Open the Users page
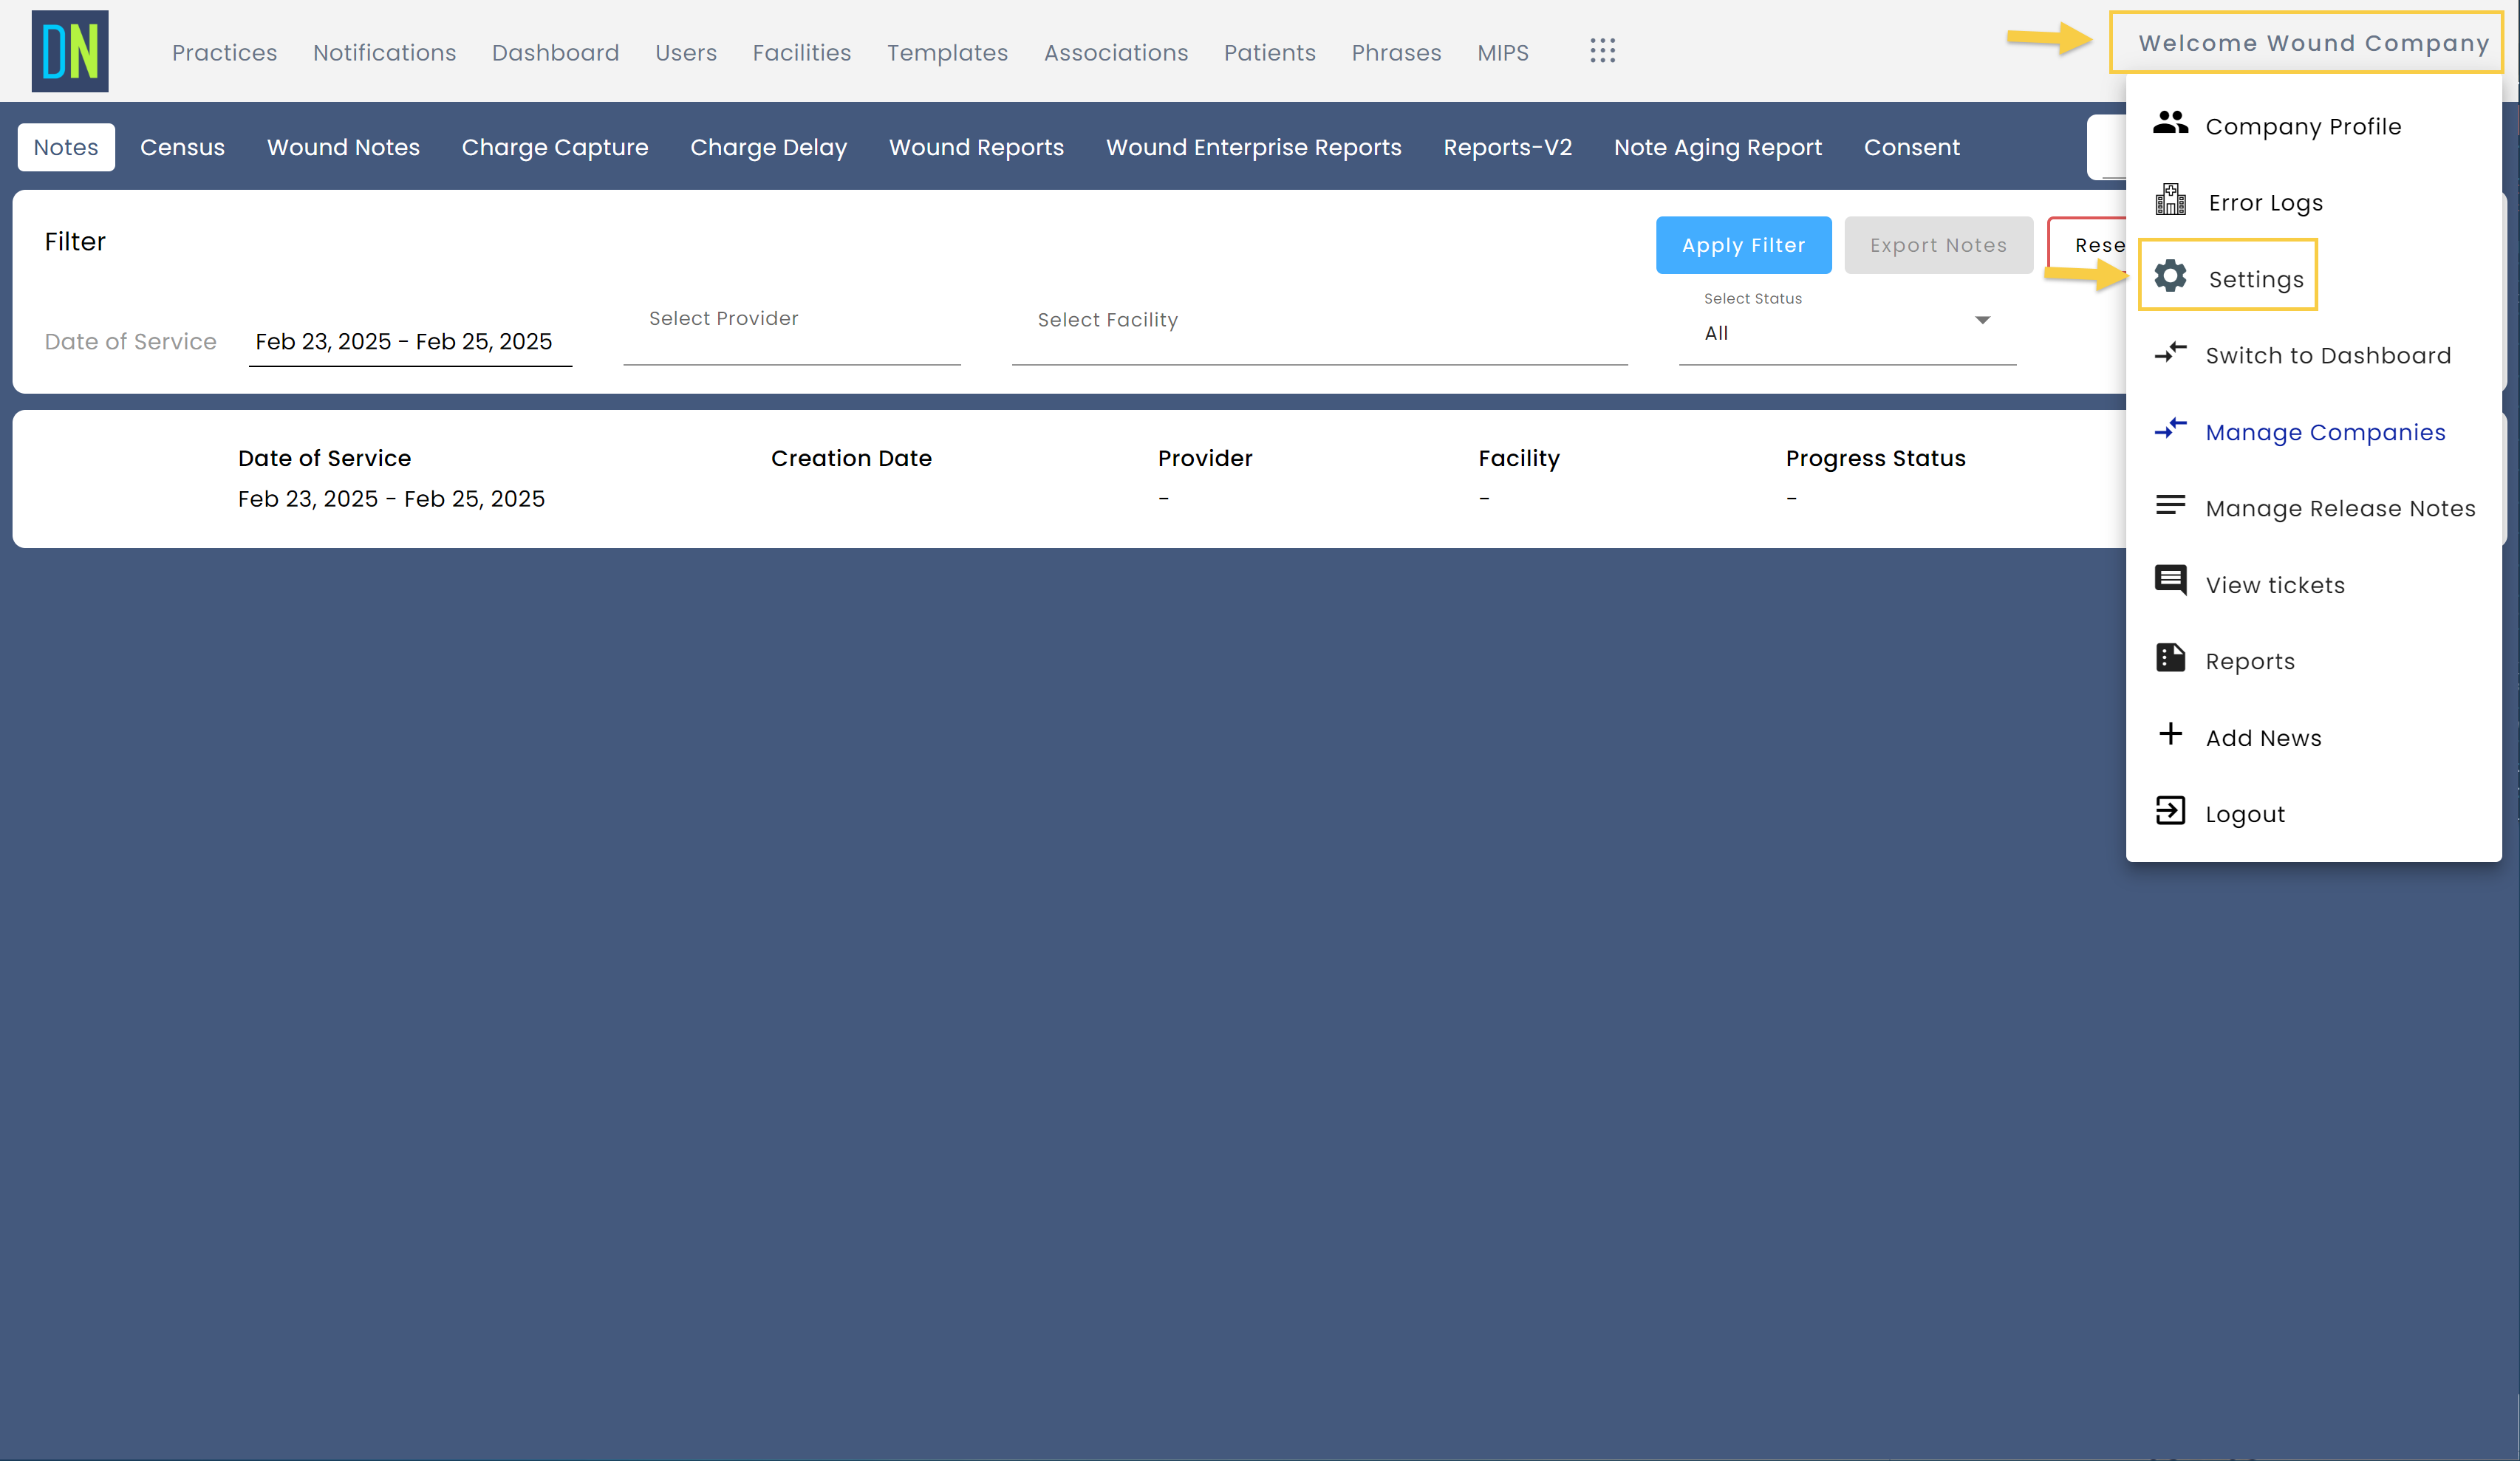 [x=686, y=53]
